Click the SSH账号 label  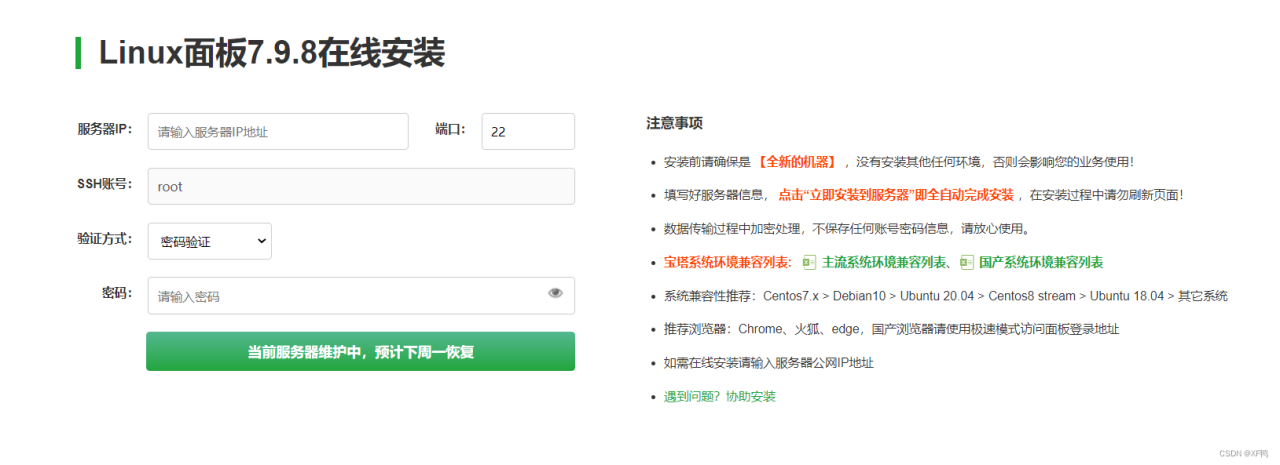point(105,184)
